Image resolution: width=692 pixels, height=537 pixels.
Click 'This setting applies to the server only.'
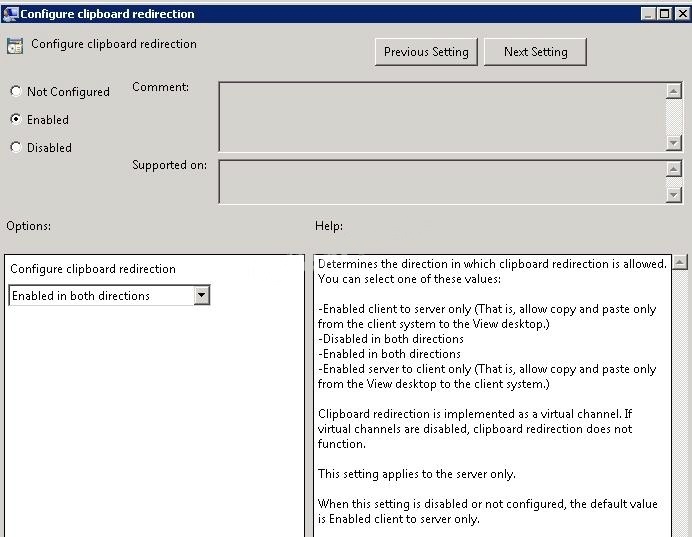click(x=417, y=474)
